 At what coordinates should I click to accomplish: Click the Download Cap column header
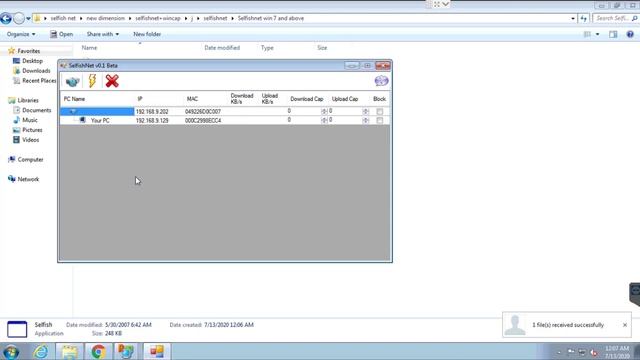click(307, 99)
